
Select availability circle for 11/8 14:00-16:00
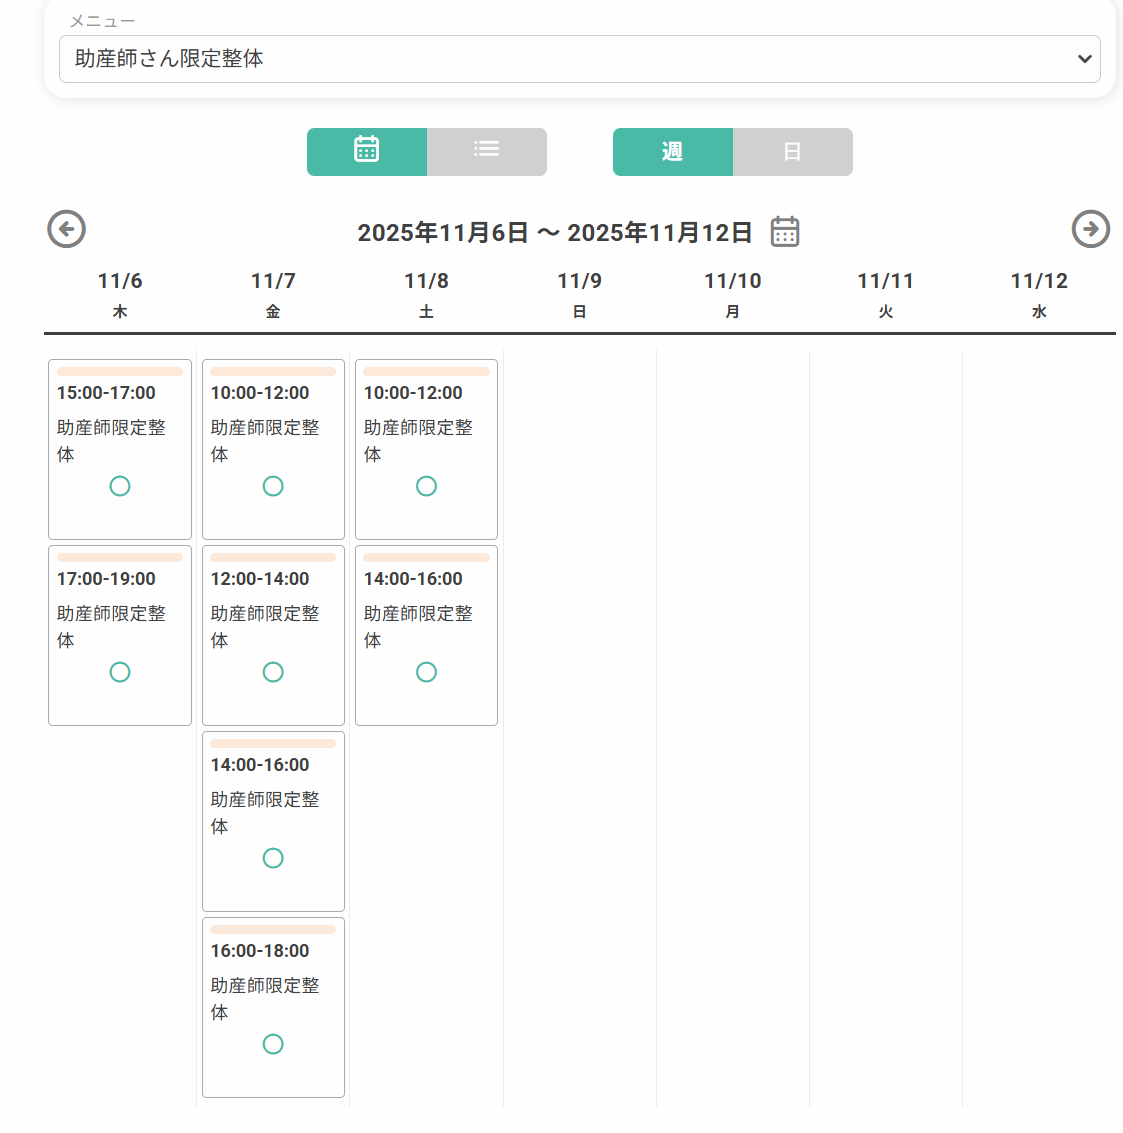(x=426, y=672)
